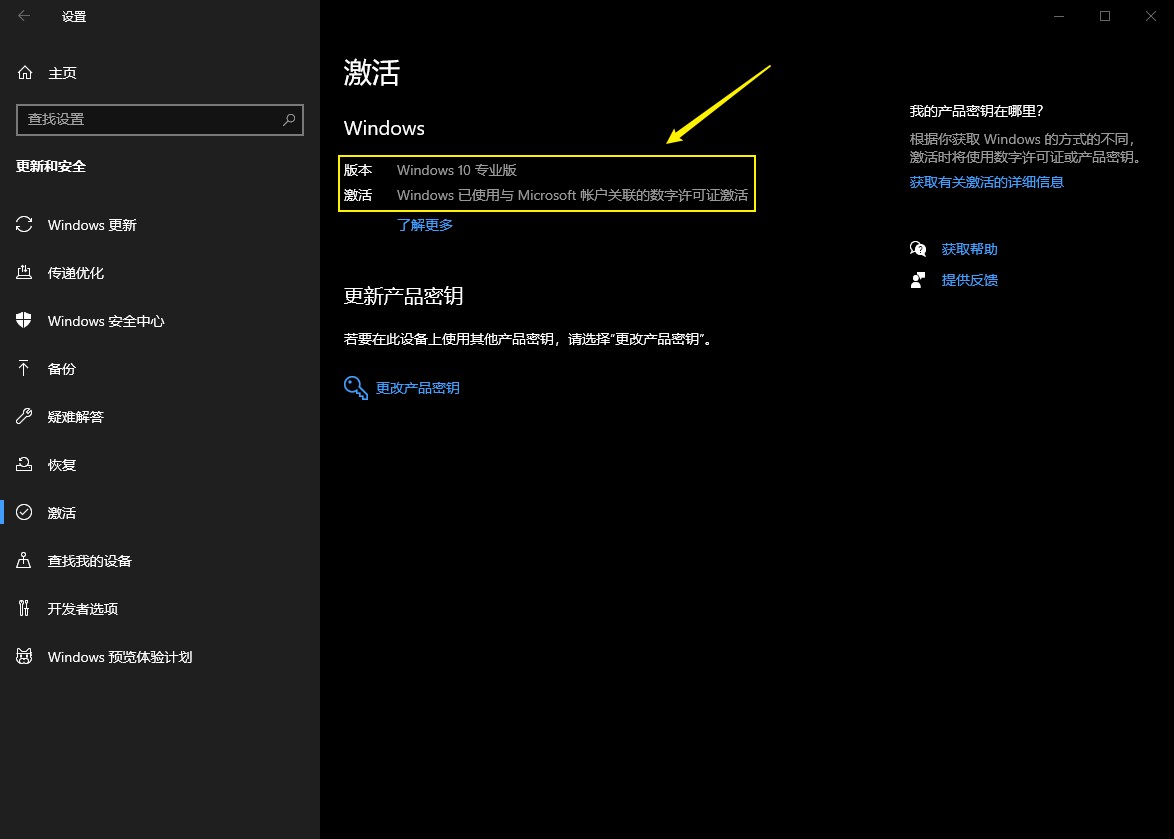This screenshot has width=1174, height=839.
Task: Click the 获取帮助 link
Action: 969,249
